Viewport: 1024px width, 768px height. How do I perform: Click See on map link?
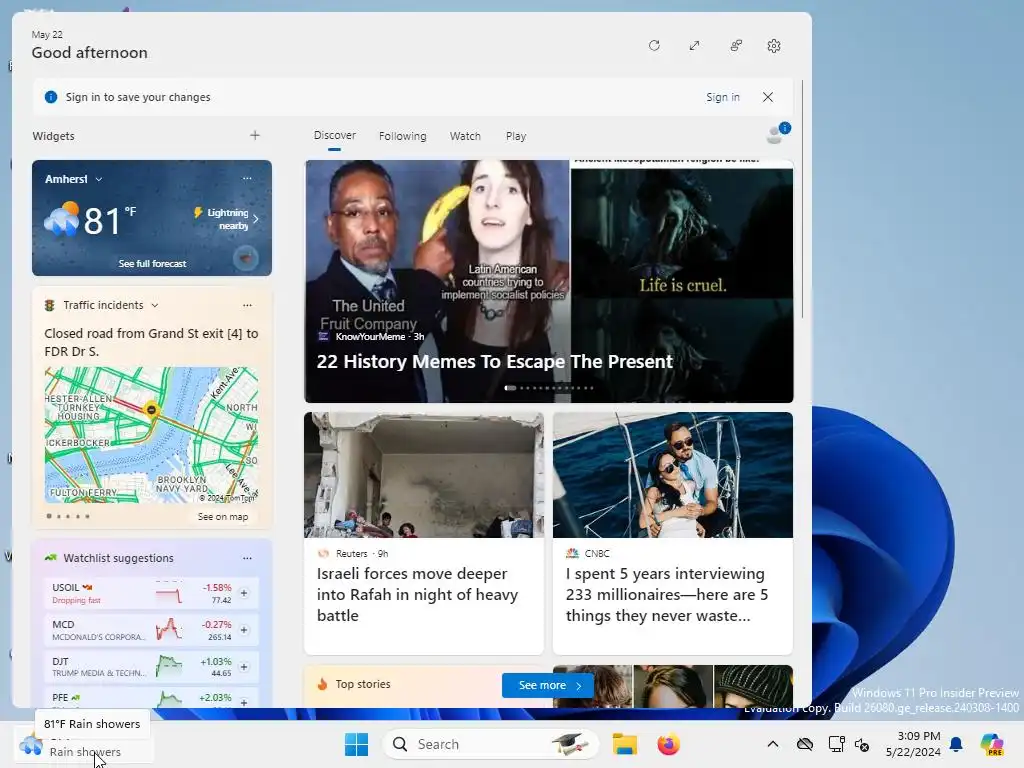(x=223, y=517)
